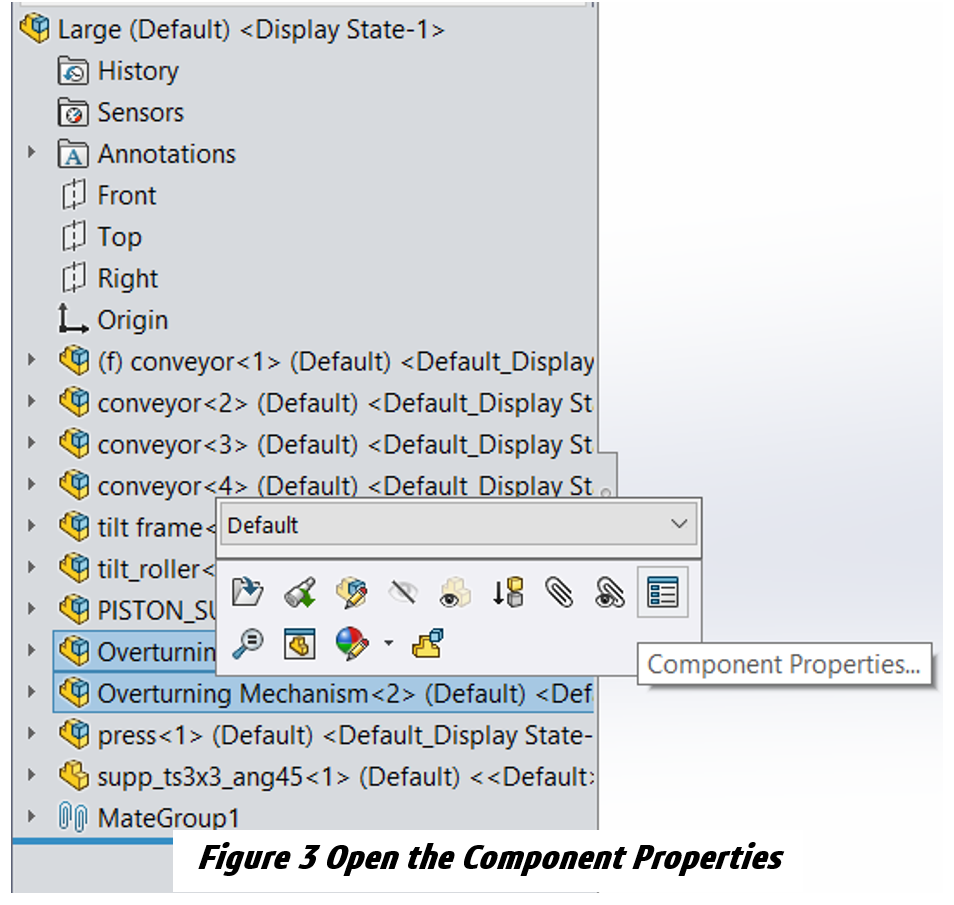Toggle Hide Components crossed-eye icon

(403, 593)
